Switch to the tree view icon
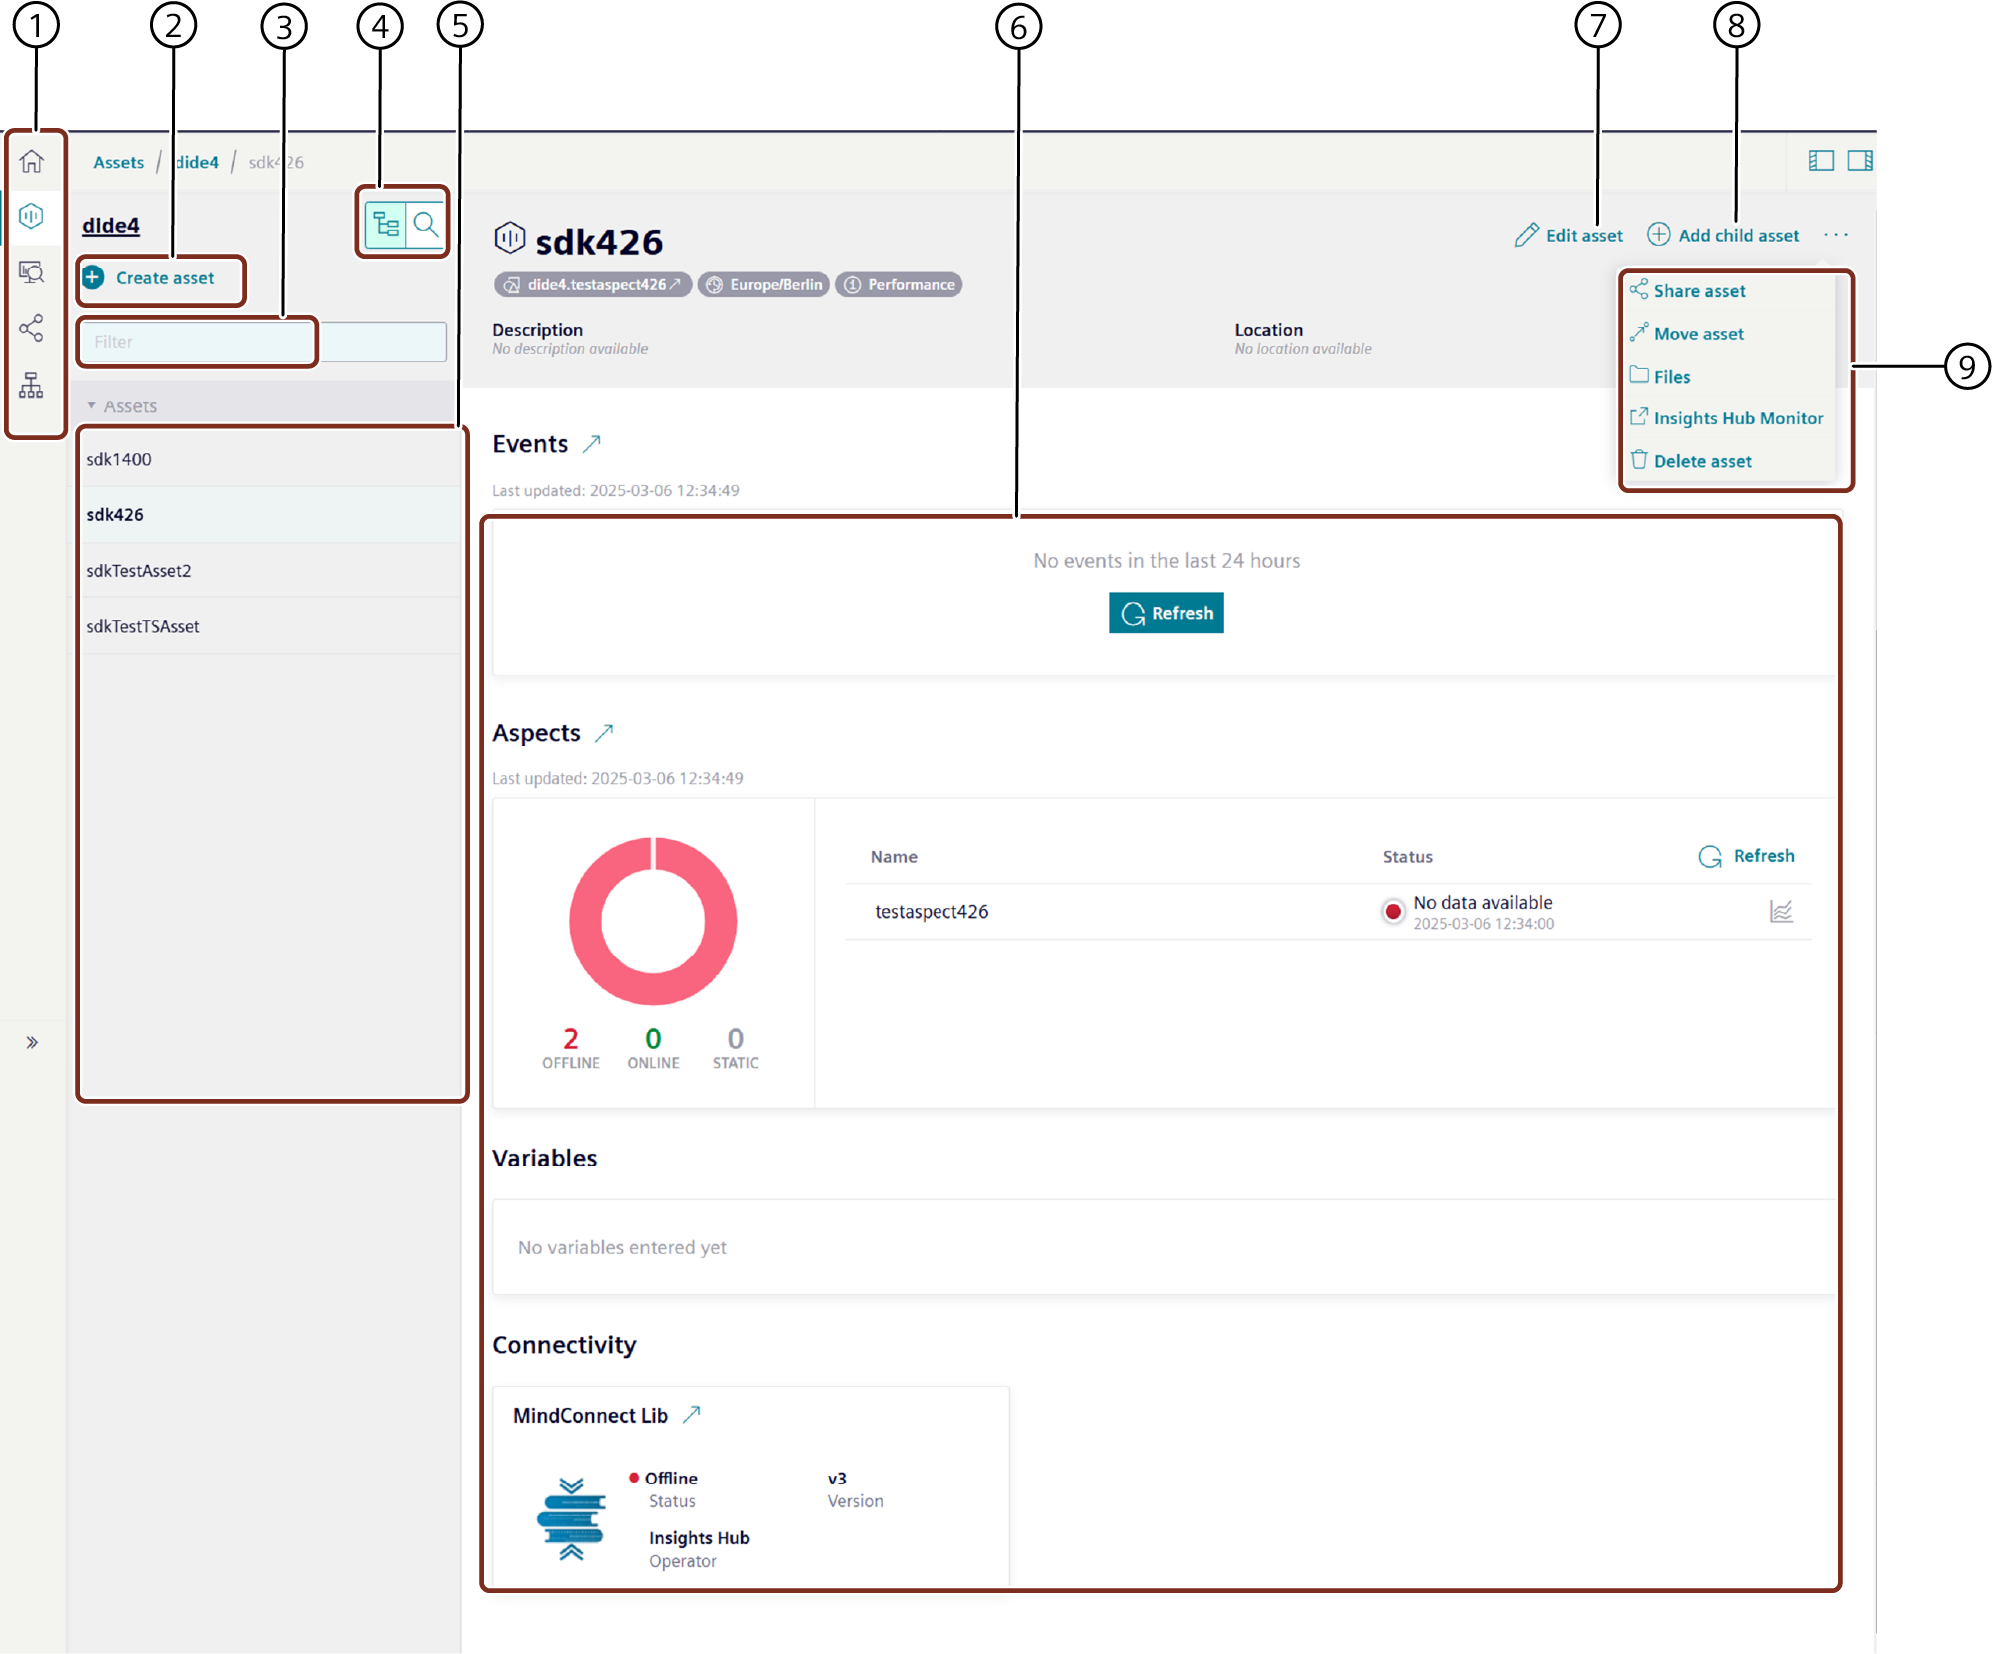The image size is (1992, 1654). pyautogui.click(x=386, y=224)
